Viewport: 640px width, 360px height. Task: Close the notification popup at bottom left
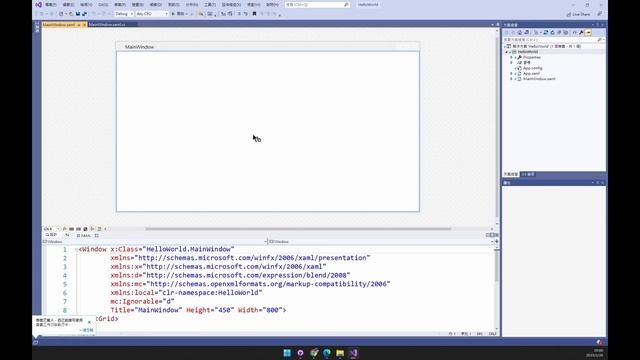tap(89, 322)
